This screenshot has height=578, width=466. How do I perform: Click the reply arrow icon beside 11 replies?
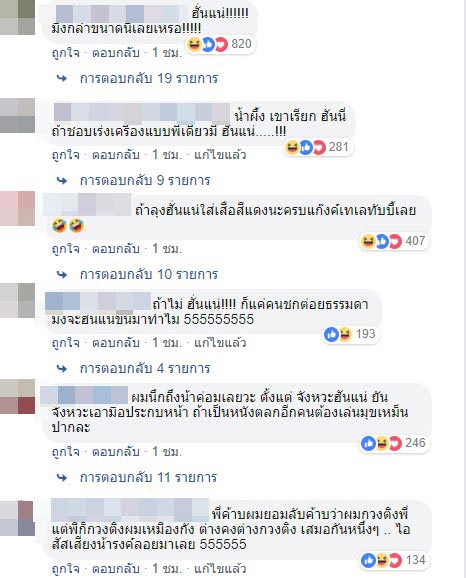tap(62, 478)
